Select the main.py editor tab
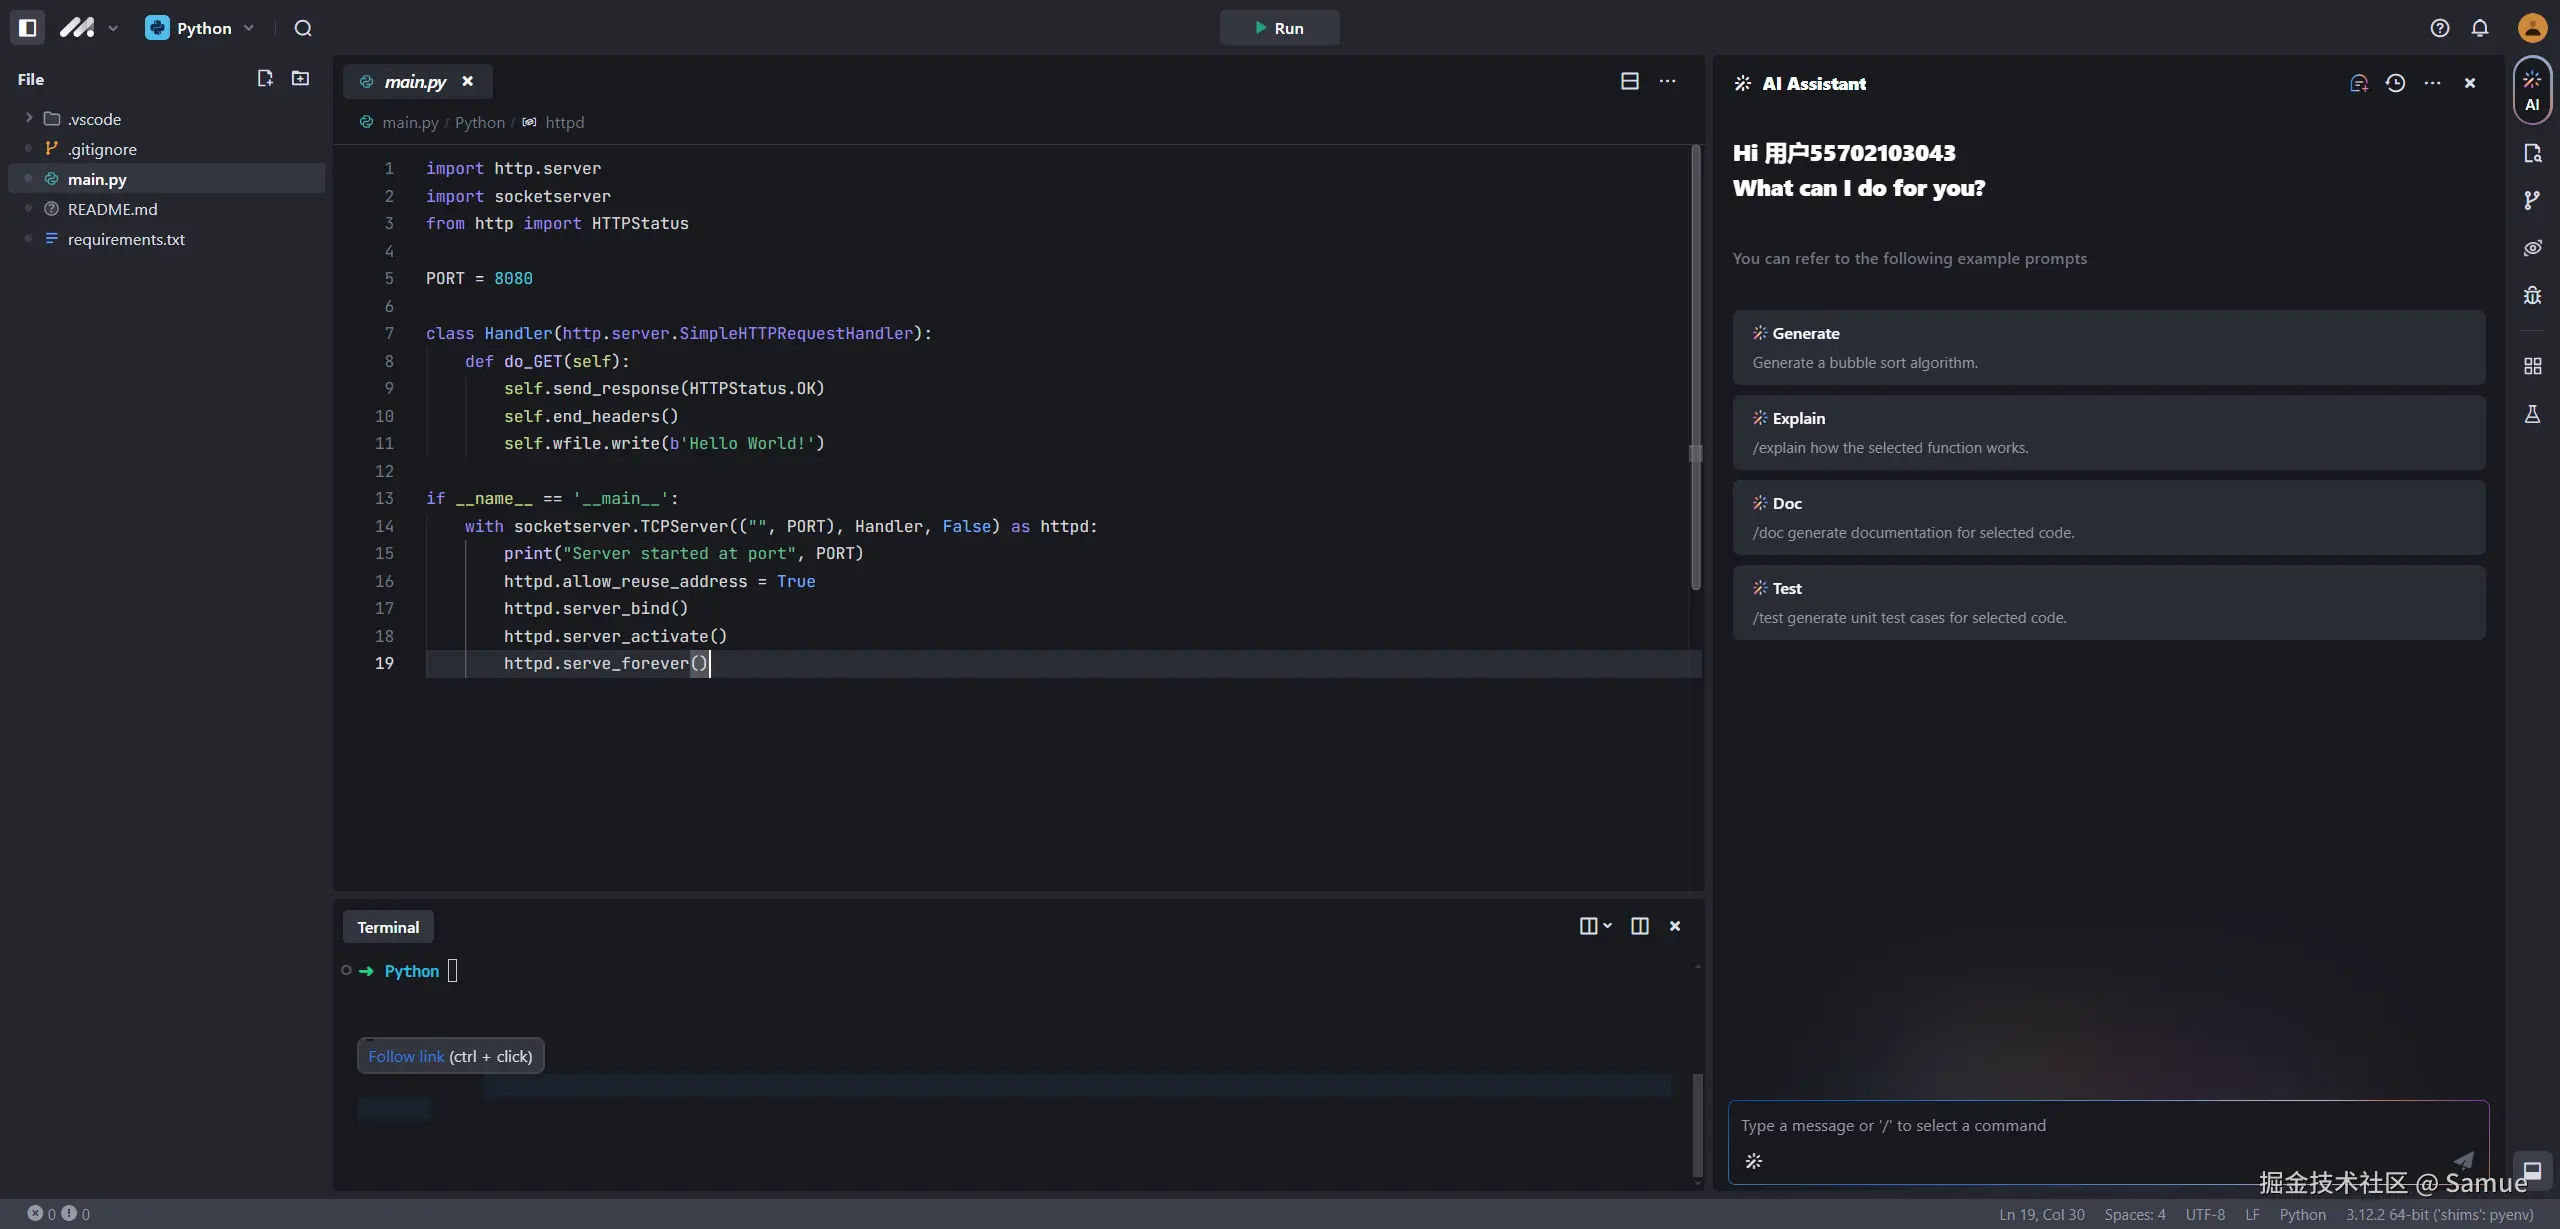The image size is (2560, 1229). (414, 82)
